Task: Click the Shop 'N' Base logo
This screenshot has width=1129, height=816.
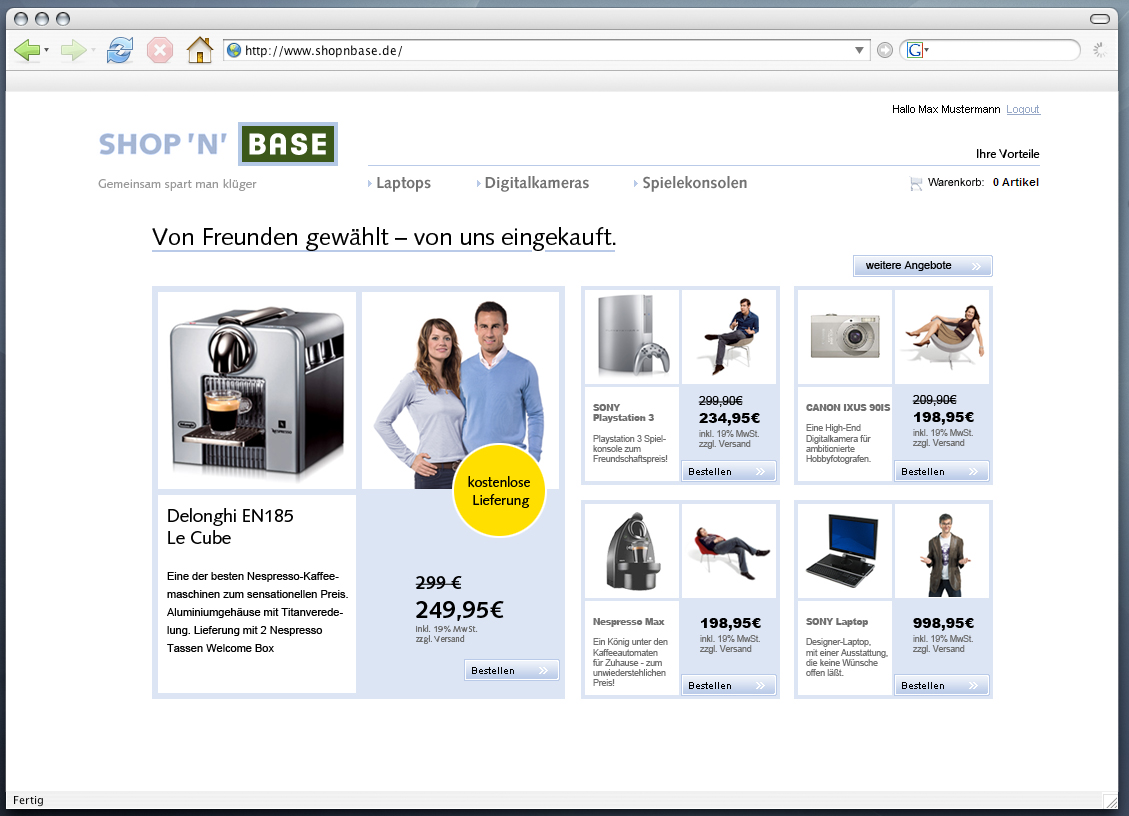Action: tap(218, 144)
